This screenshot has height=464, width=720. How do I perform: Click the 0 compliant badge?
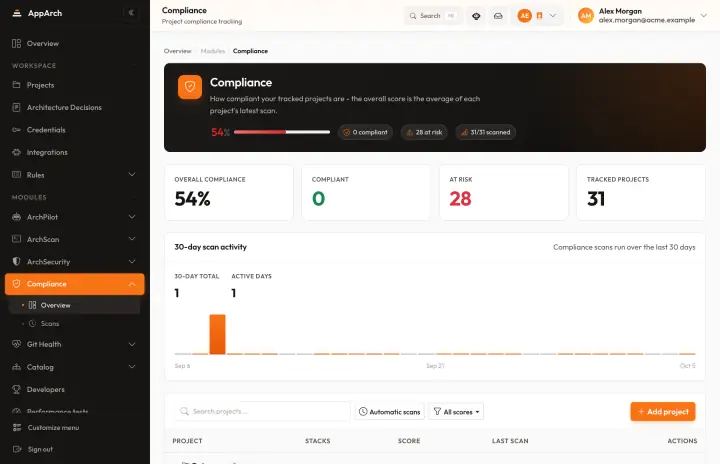tap(366, 132)
